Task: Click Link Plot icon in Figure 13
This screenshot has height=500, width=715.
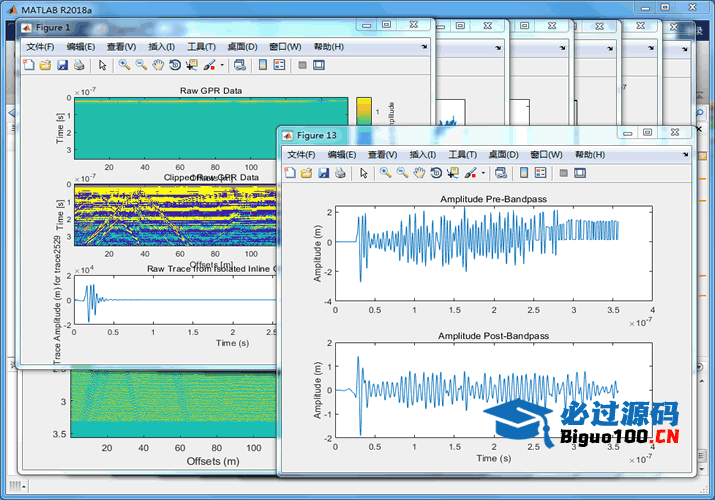Action: [x=501, y=173]
